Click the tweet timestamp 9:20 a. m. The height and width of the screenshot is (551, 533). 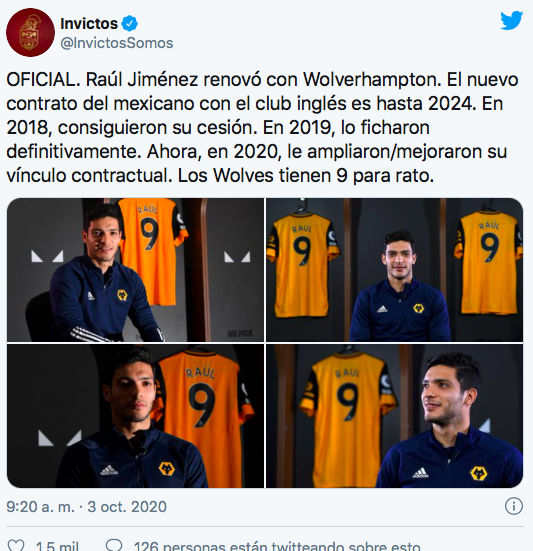tap(40, 507)
